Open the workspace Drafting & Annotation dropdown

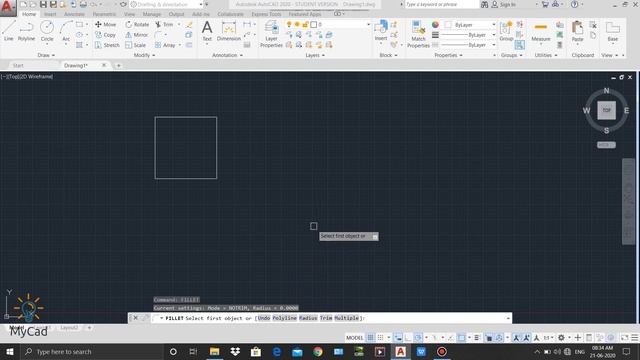point(167,4)
